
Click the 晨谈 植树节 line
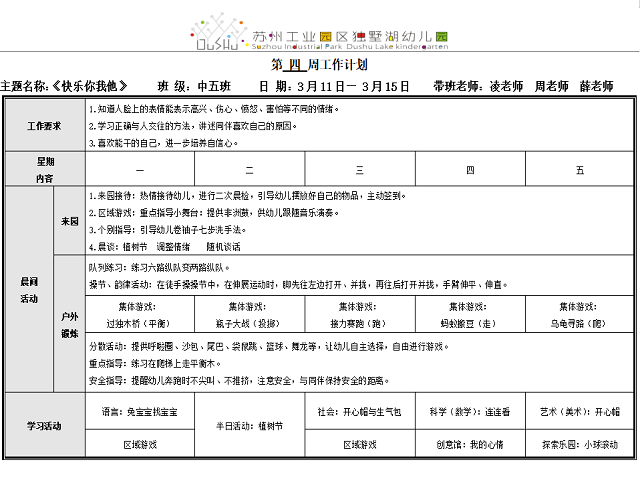(x=164, y=247)
